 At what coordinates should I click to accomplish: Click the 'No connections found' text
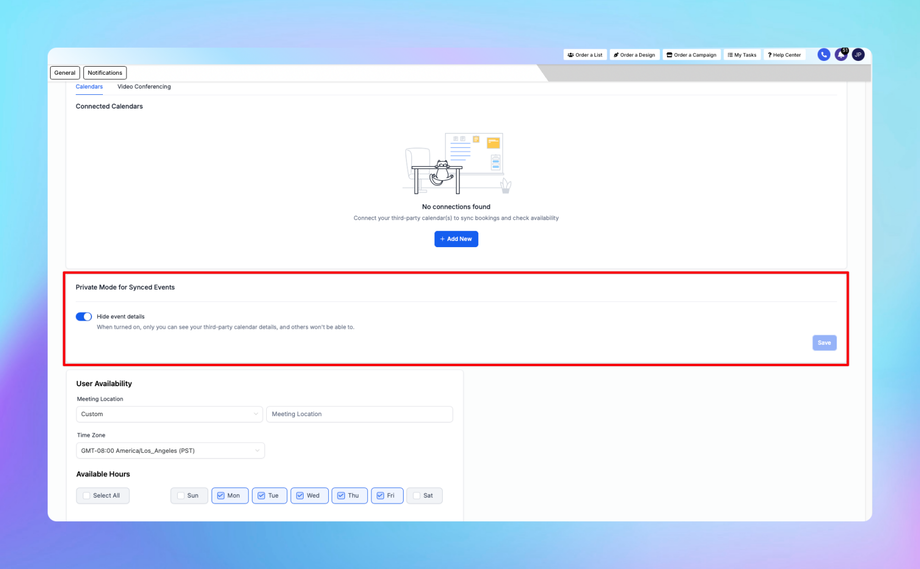click(456, 206)
